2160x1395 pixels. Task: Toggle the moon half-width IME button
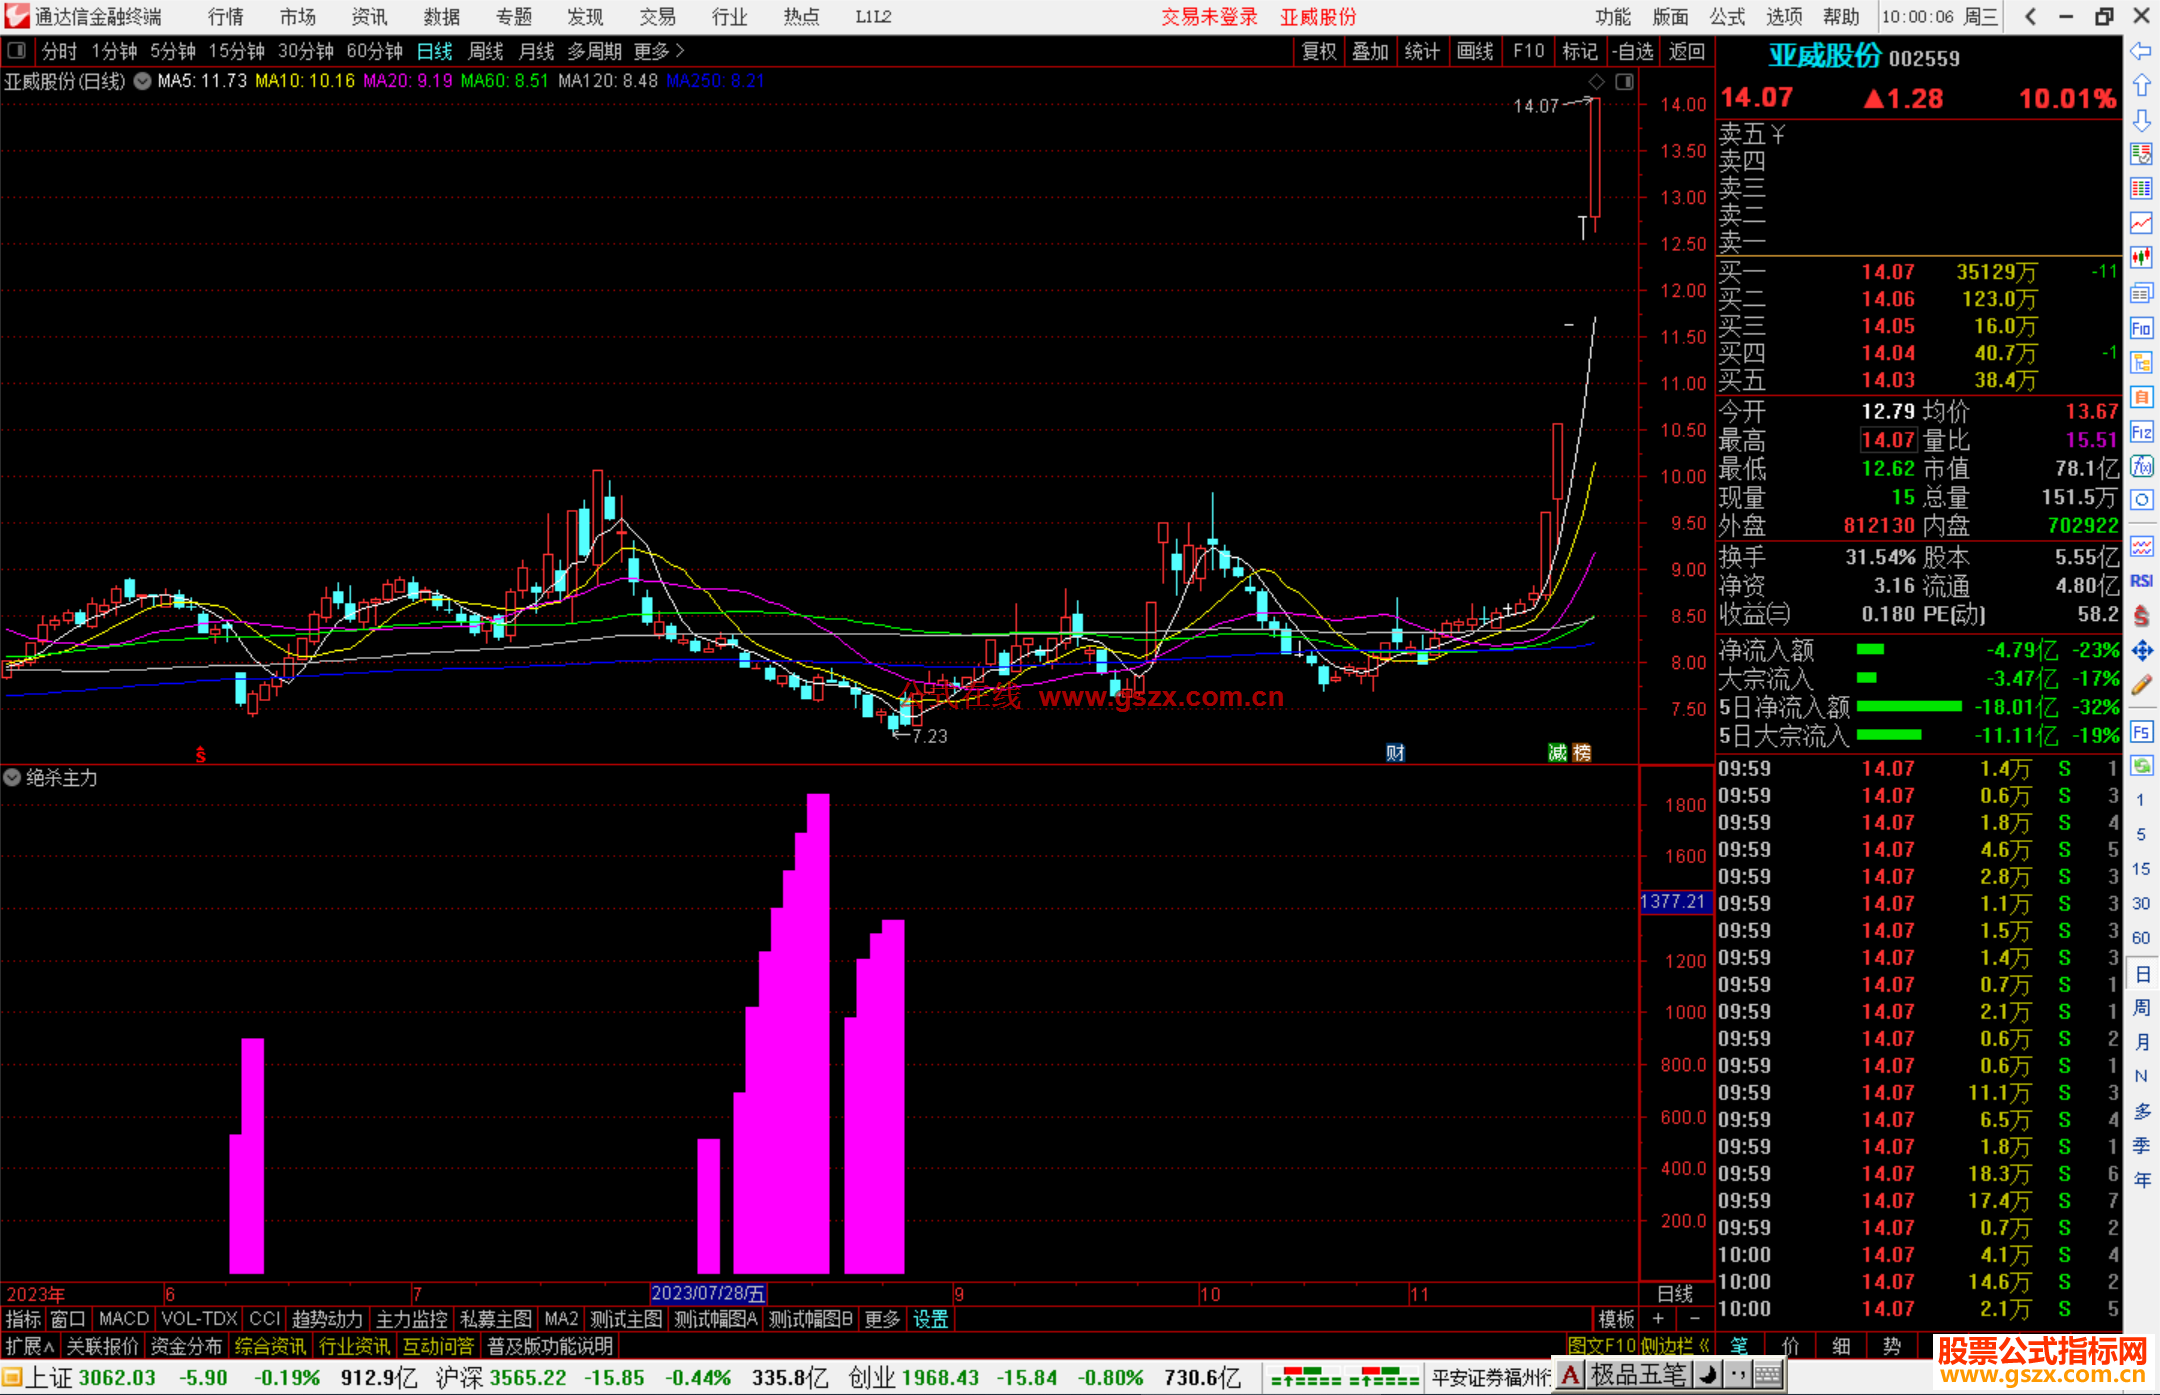coord(1709,1376)
